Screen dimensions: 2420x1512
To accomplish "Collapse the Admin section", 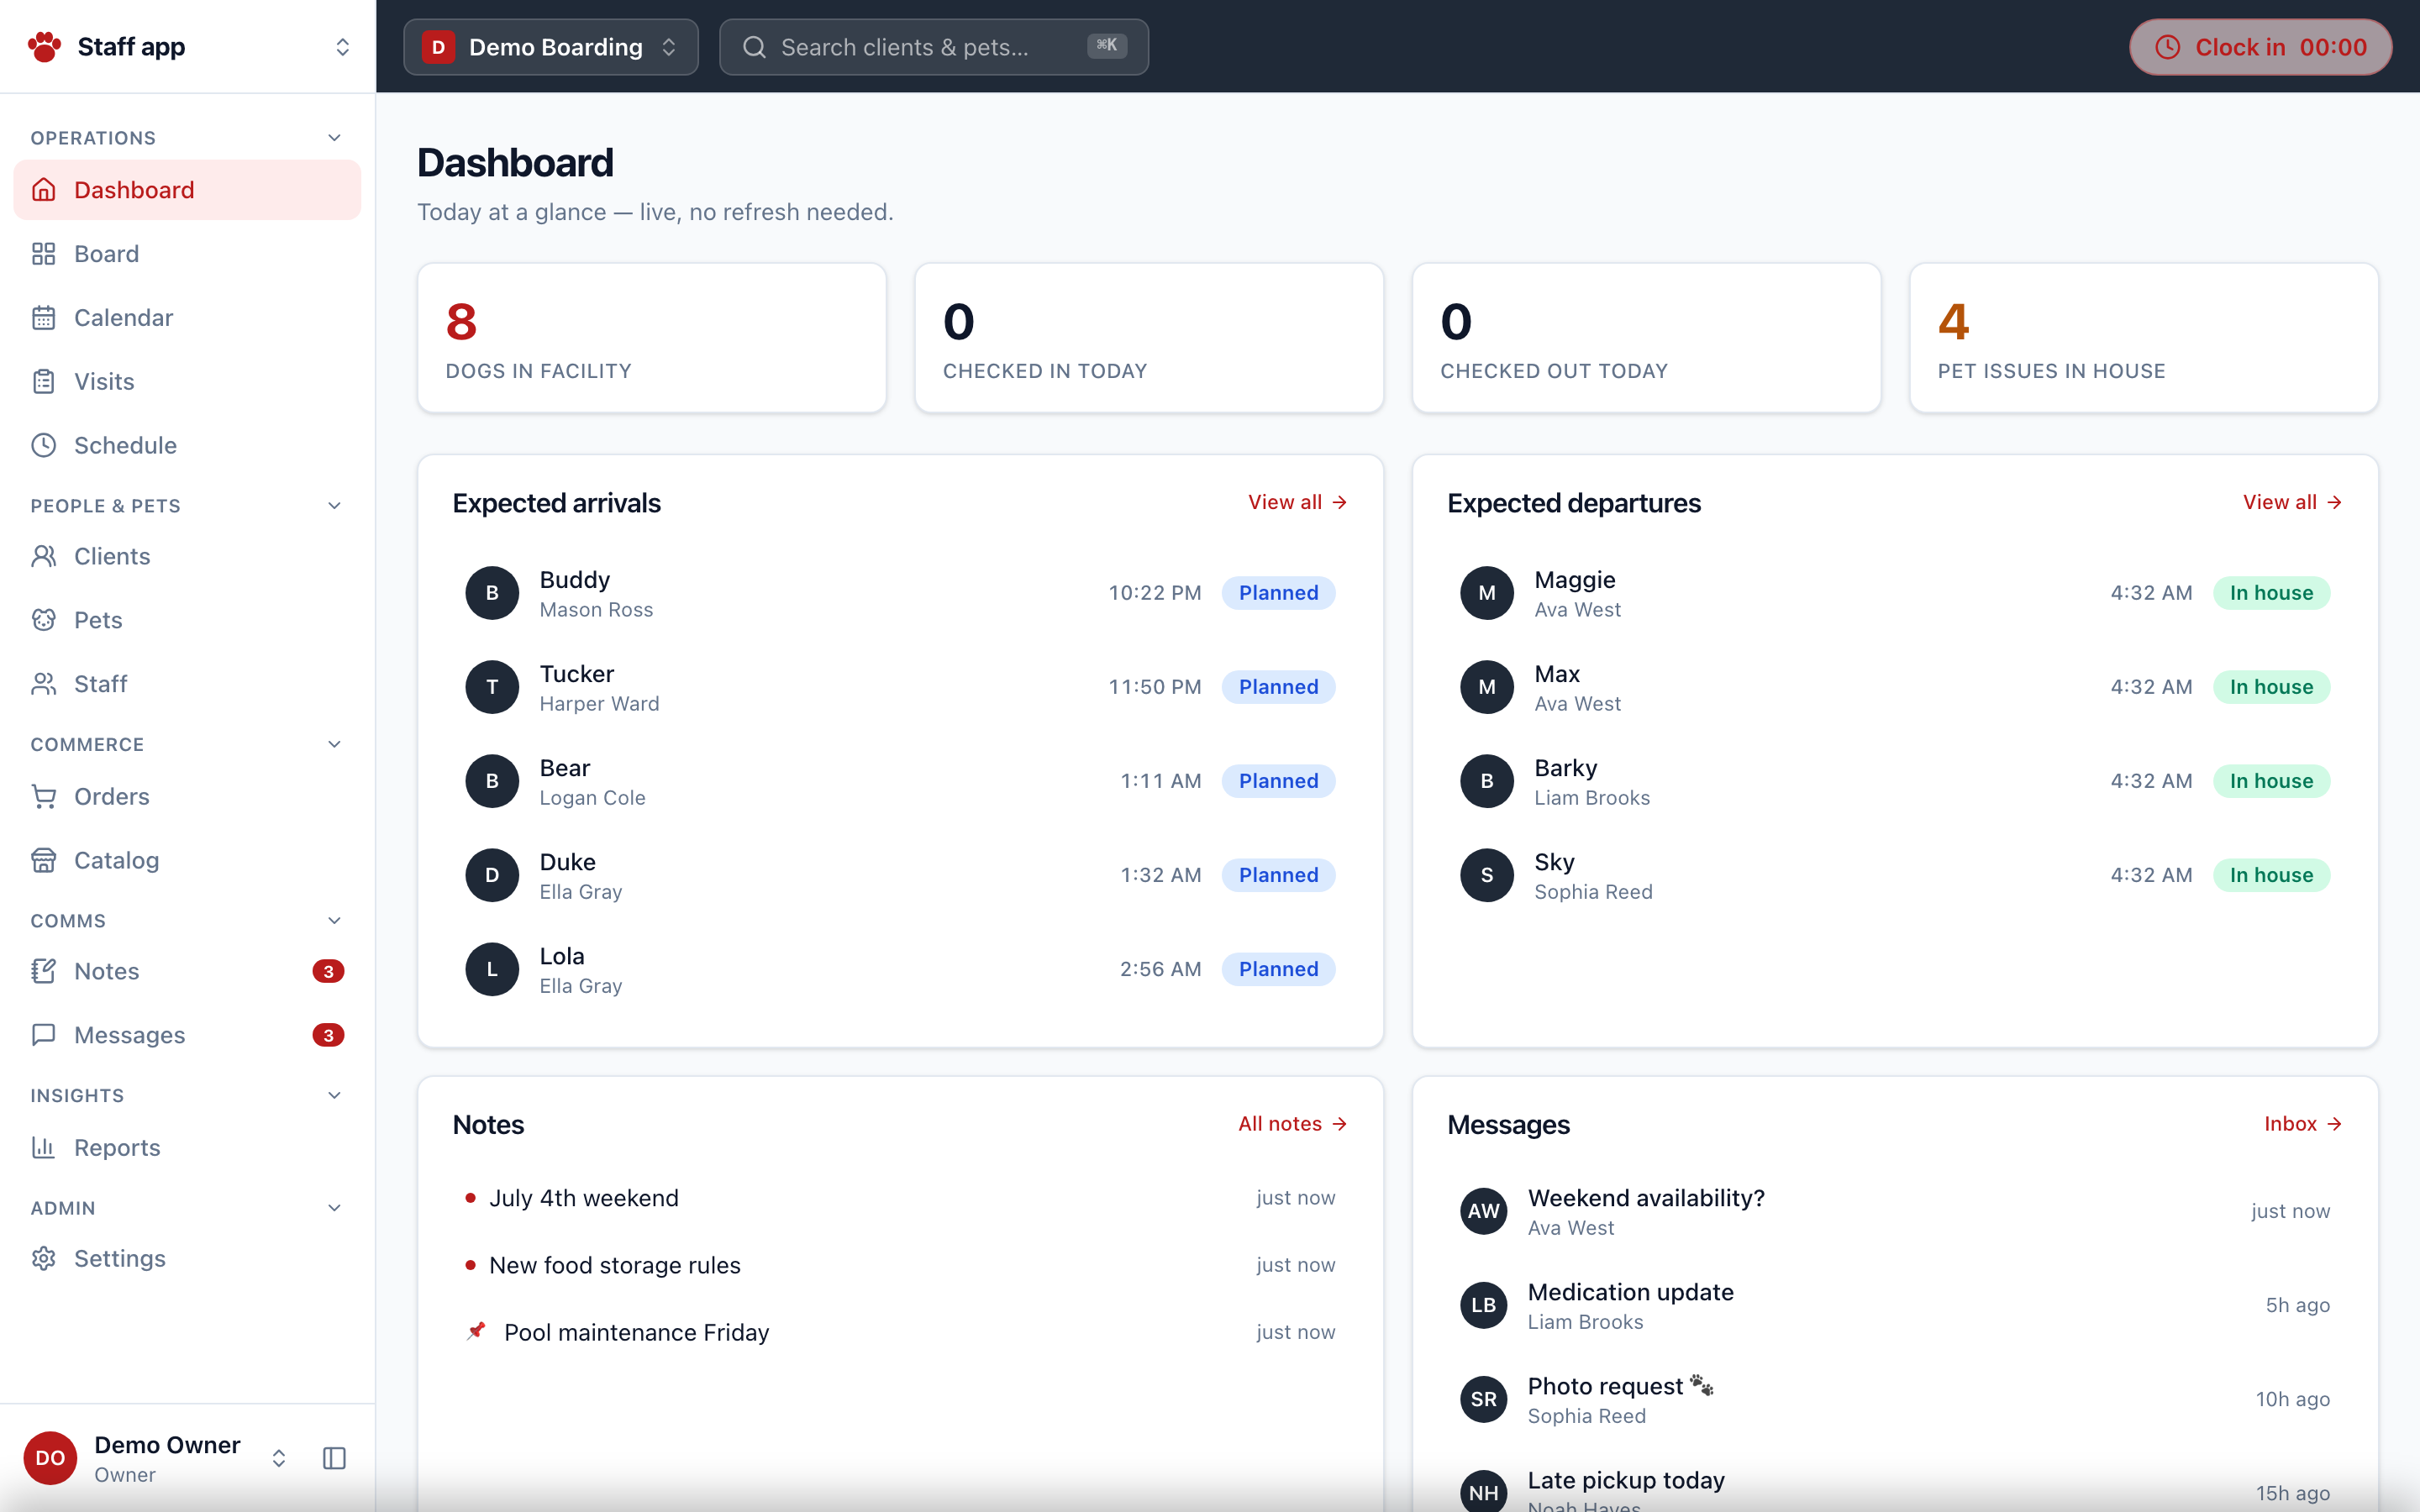I will (335, 1208).
